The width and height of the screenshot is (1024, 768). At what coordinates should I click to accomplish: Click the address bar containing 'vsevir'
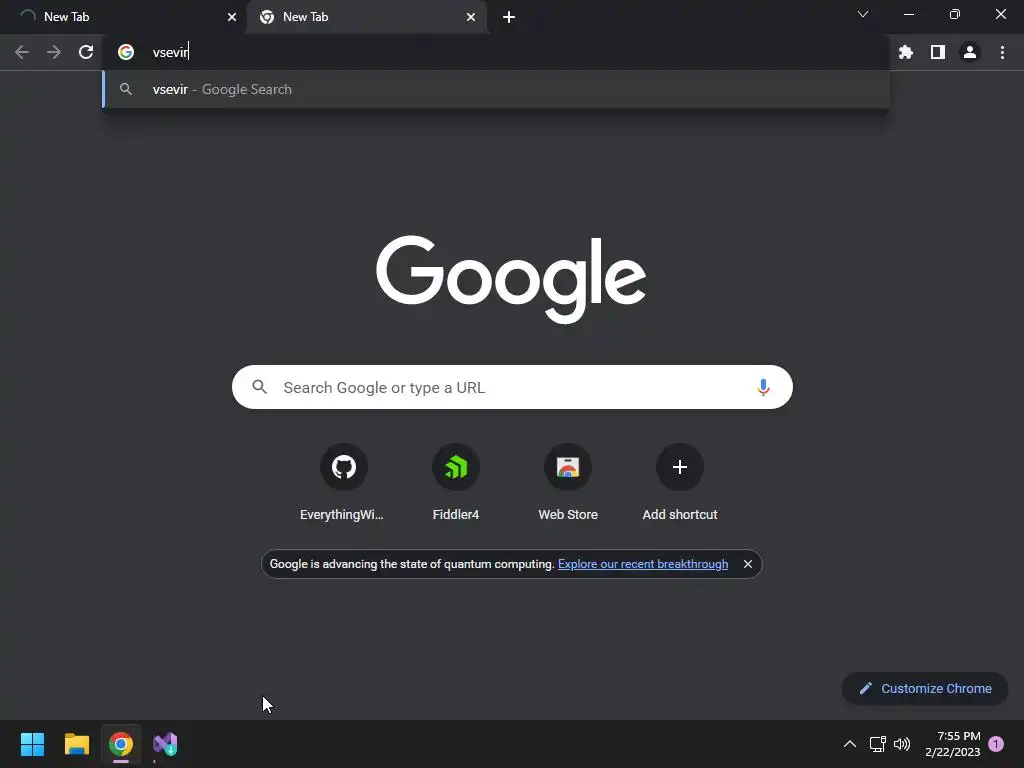coord(496,52)
